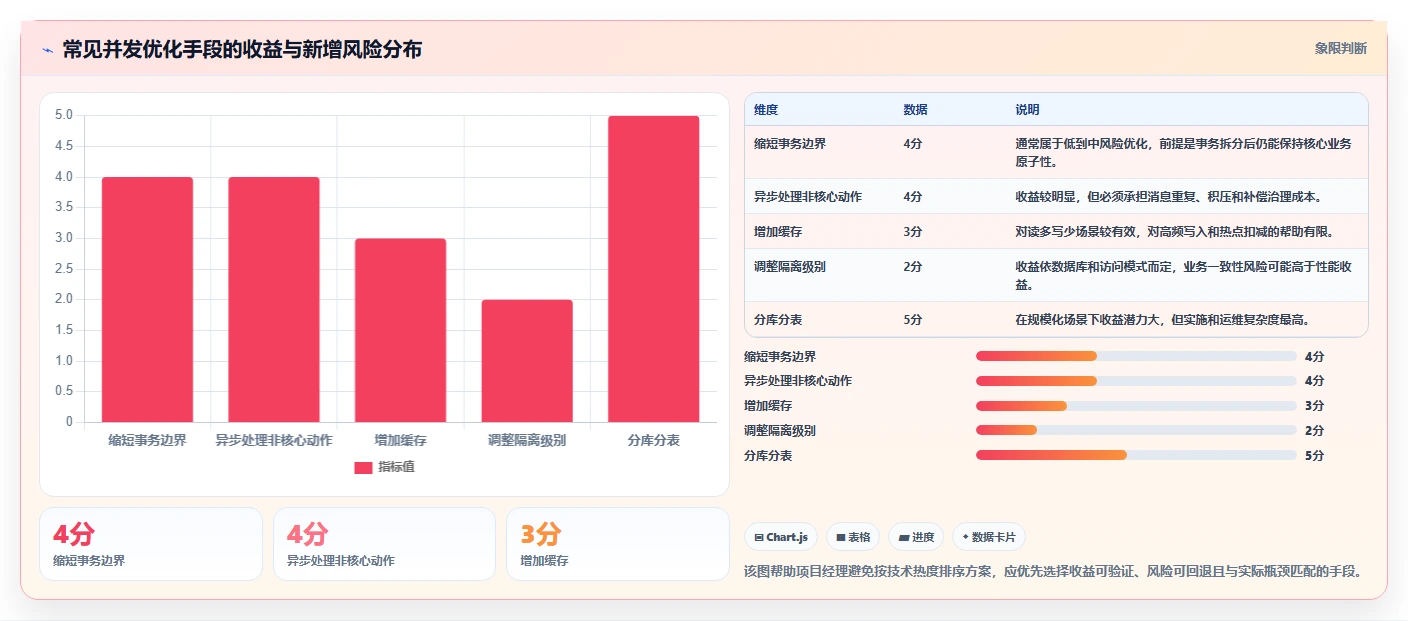Click the 2.5 y-axis tick label

[x=64, y=269]
